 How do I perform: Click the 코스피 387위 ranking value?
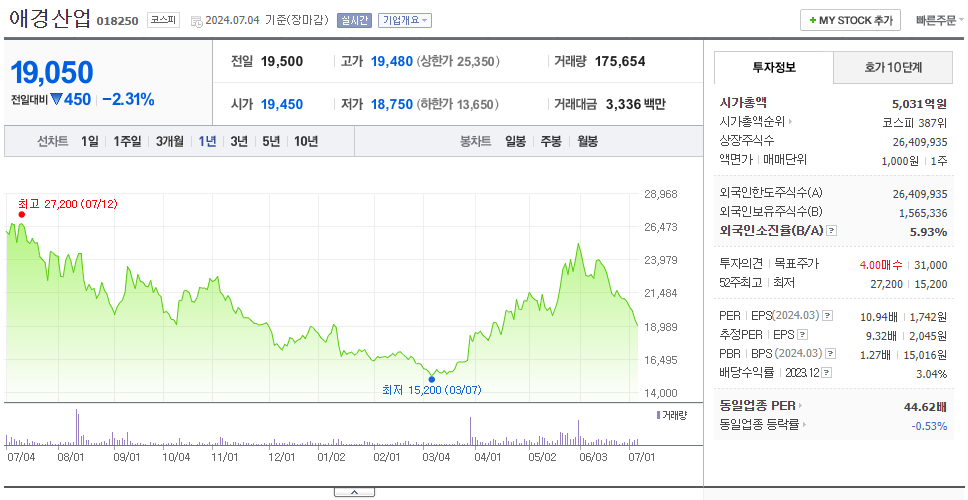[x=915, y=122]
